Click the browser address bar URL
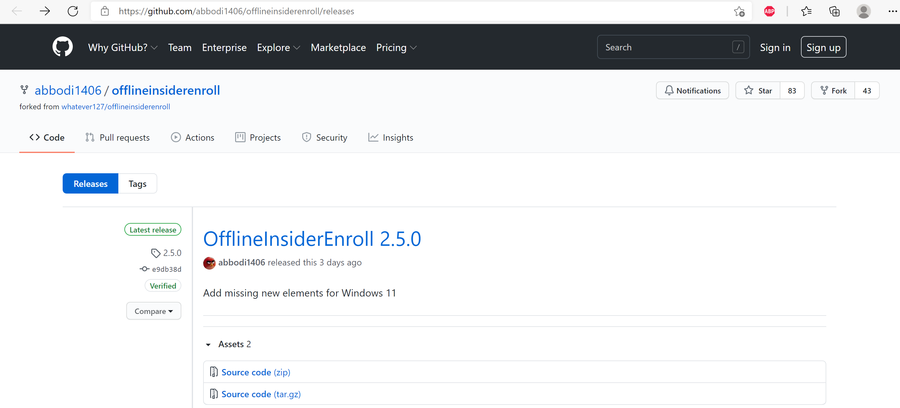The width and height of the screenshot is (900, 408). pyautogui.click(x=236, y=11)
